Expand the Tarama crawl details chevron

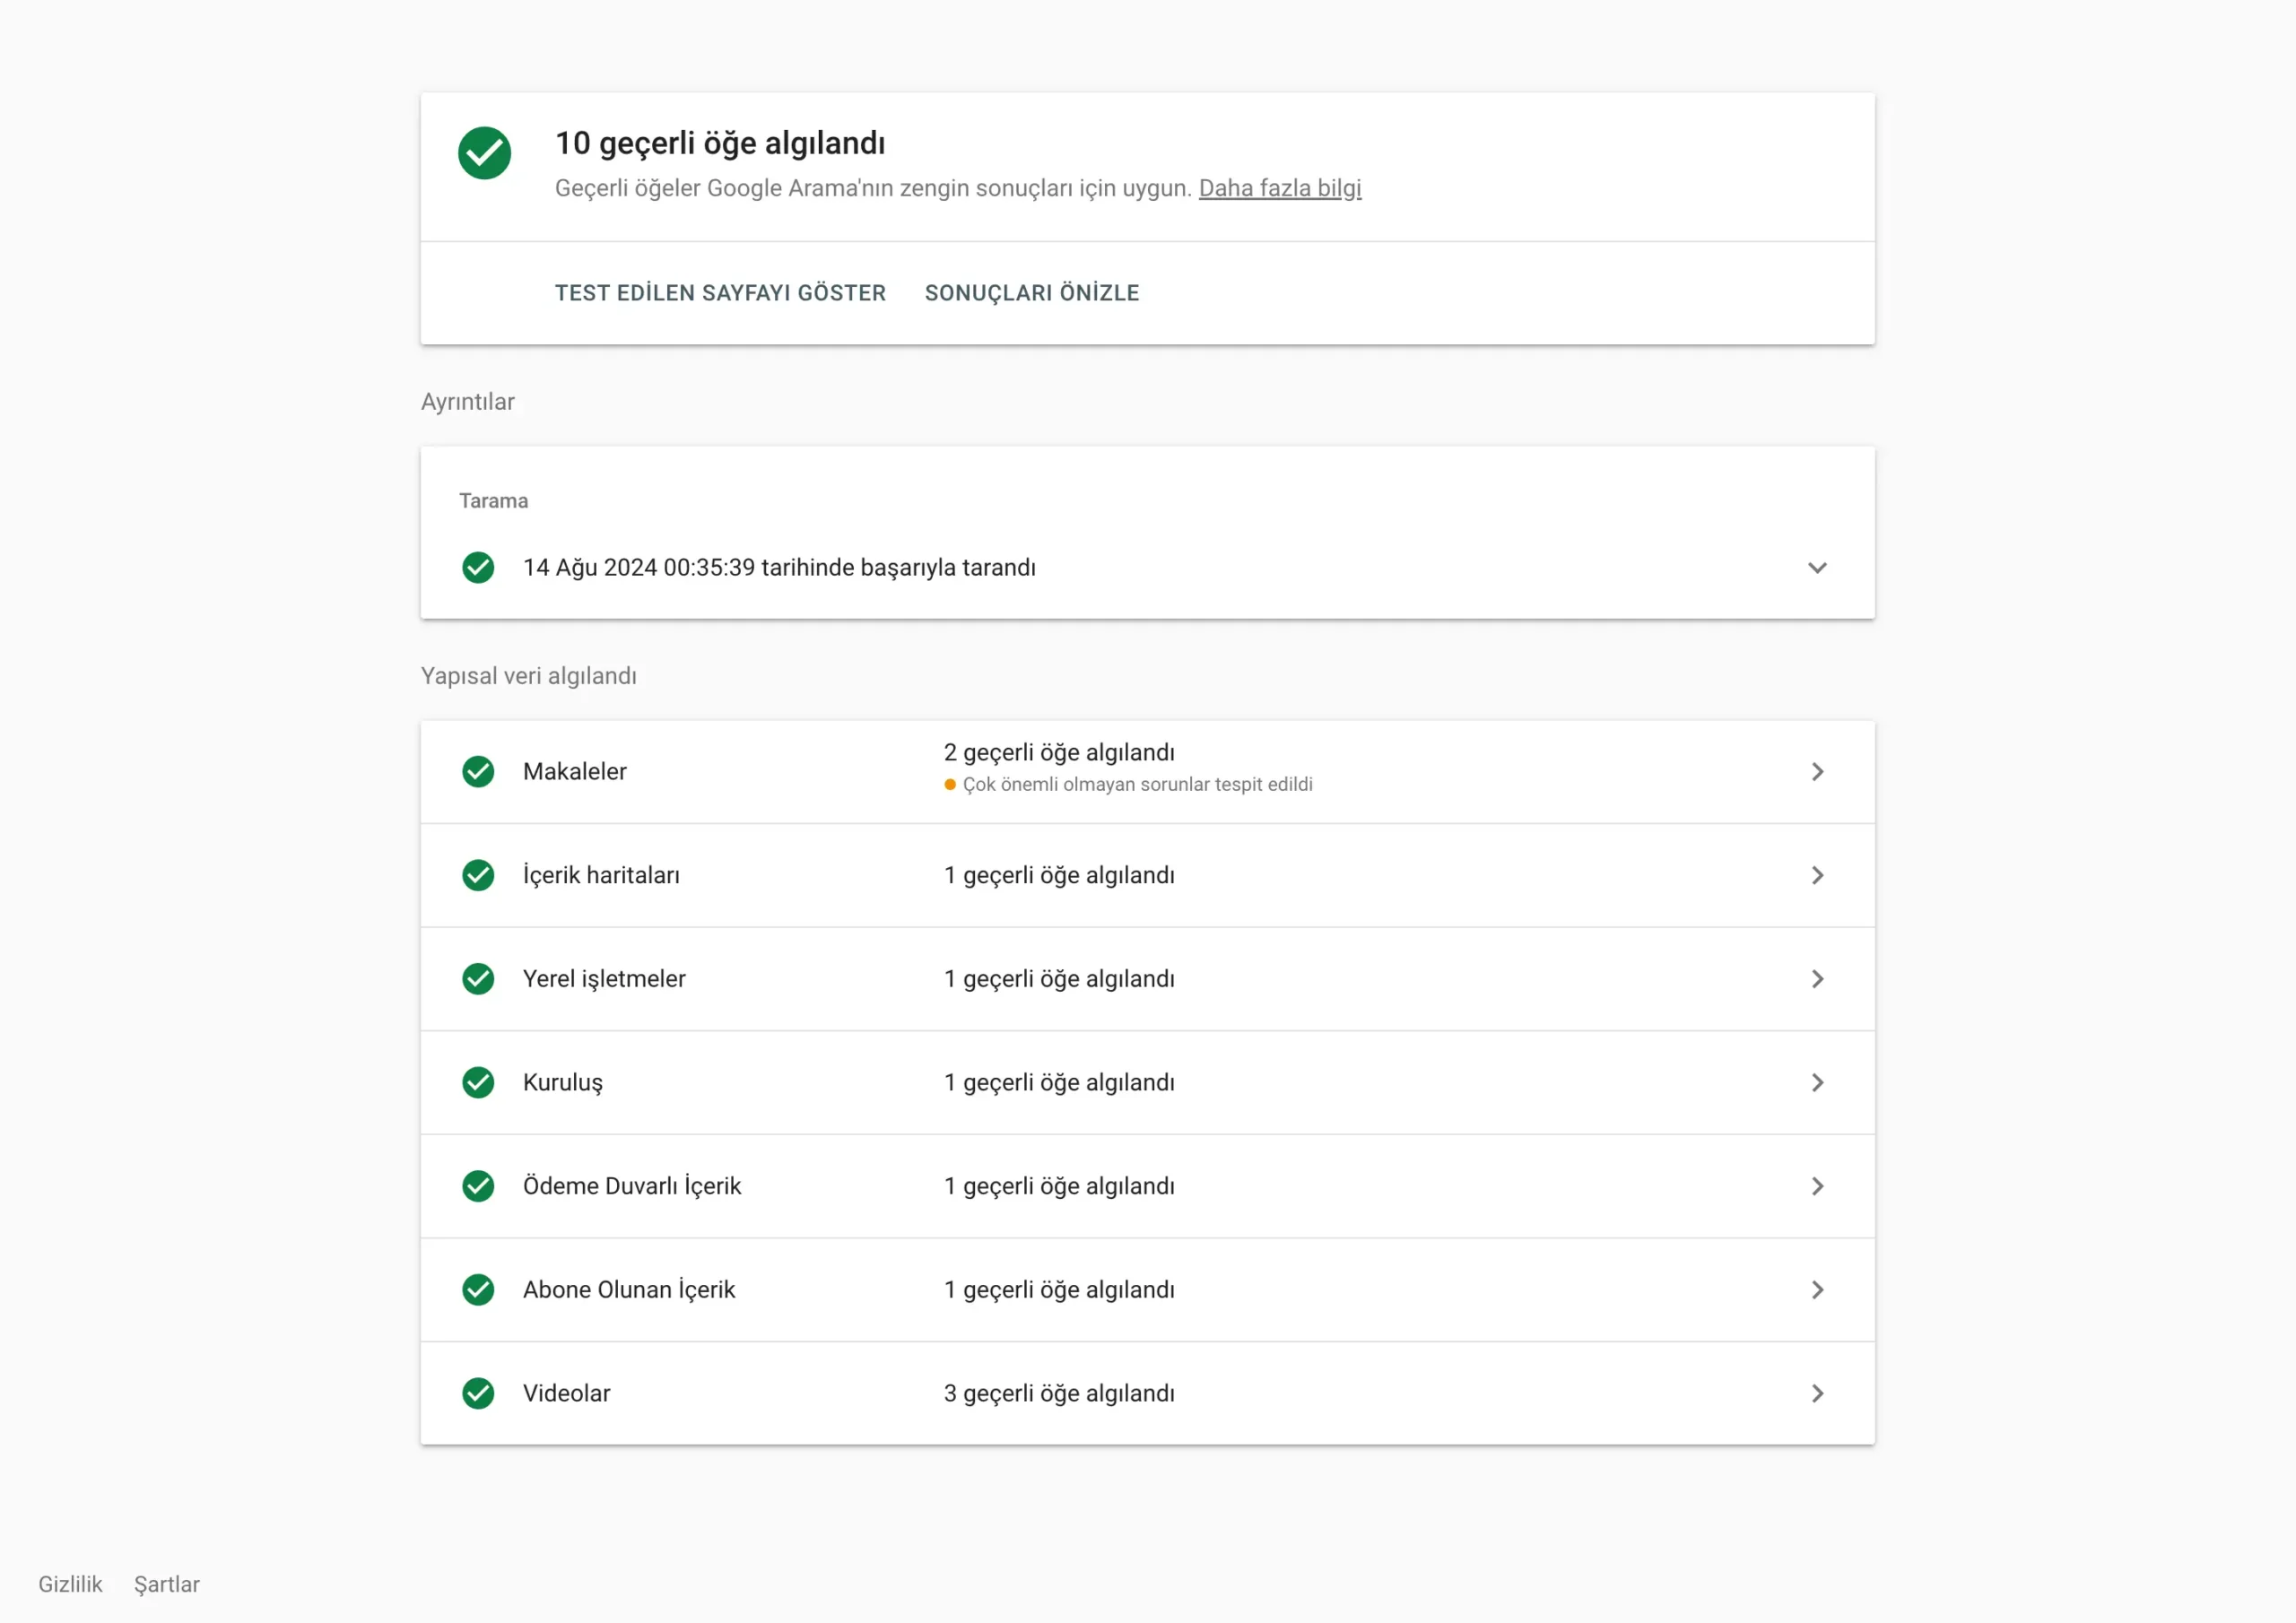(x=1817, y=567)
